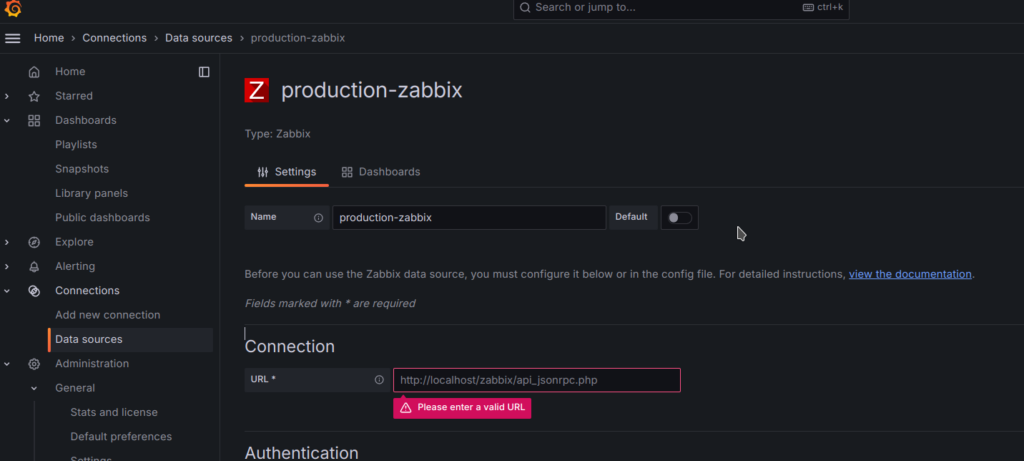Select the Settings tab
Image resolution: width=1024 pixels, height=461 pixels.
click(286, 172)
